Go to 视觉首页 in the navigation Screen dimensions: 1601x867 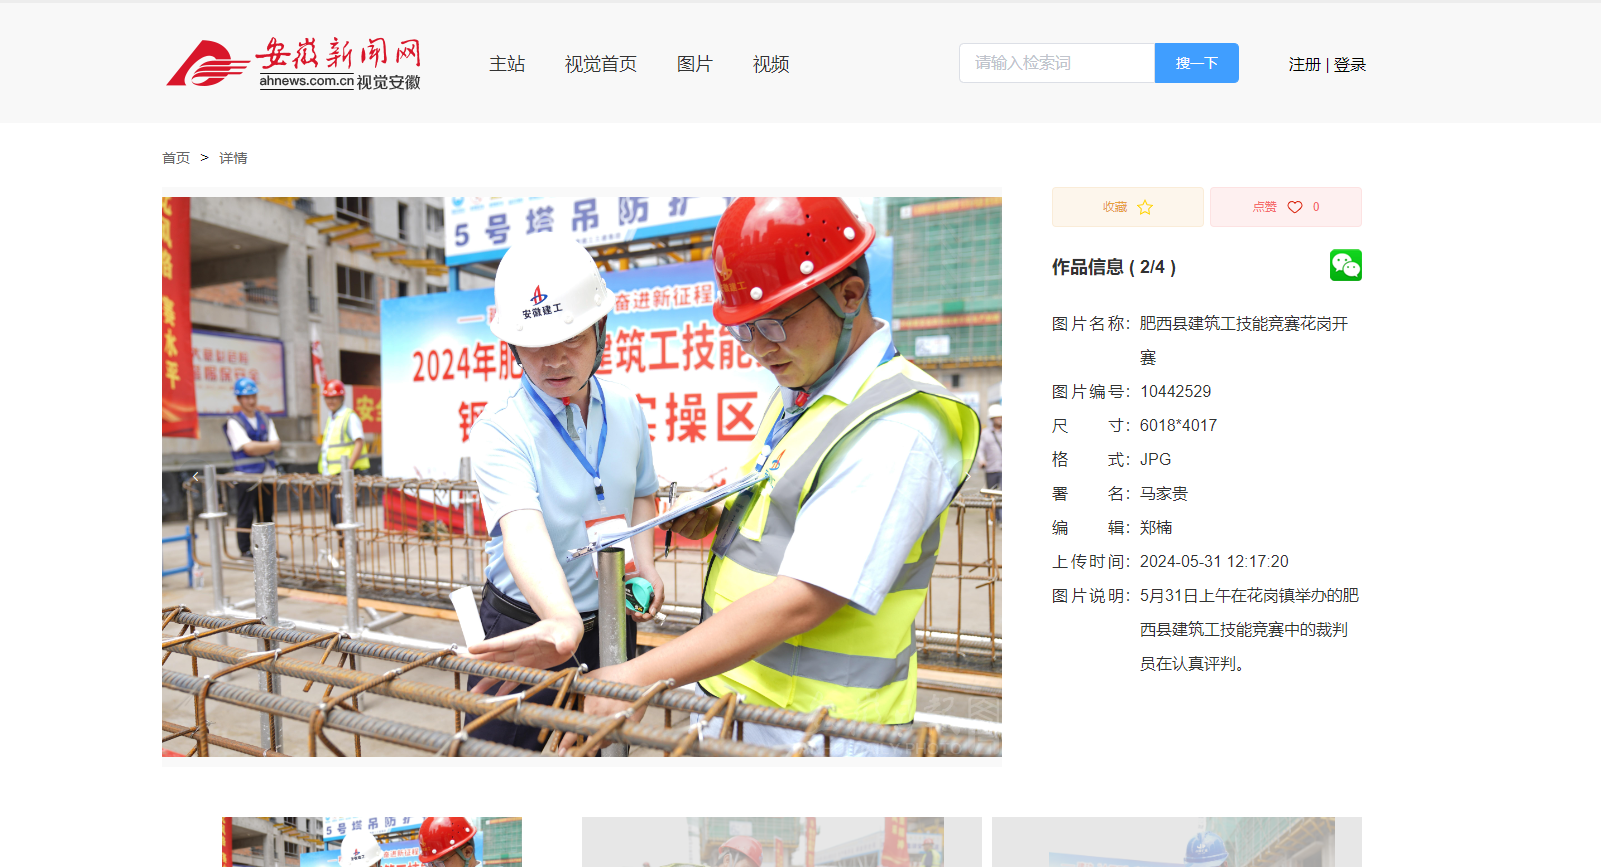(x=600, y=64)
